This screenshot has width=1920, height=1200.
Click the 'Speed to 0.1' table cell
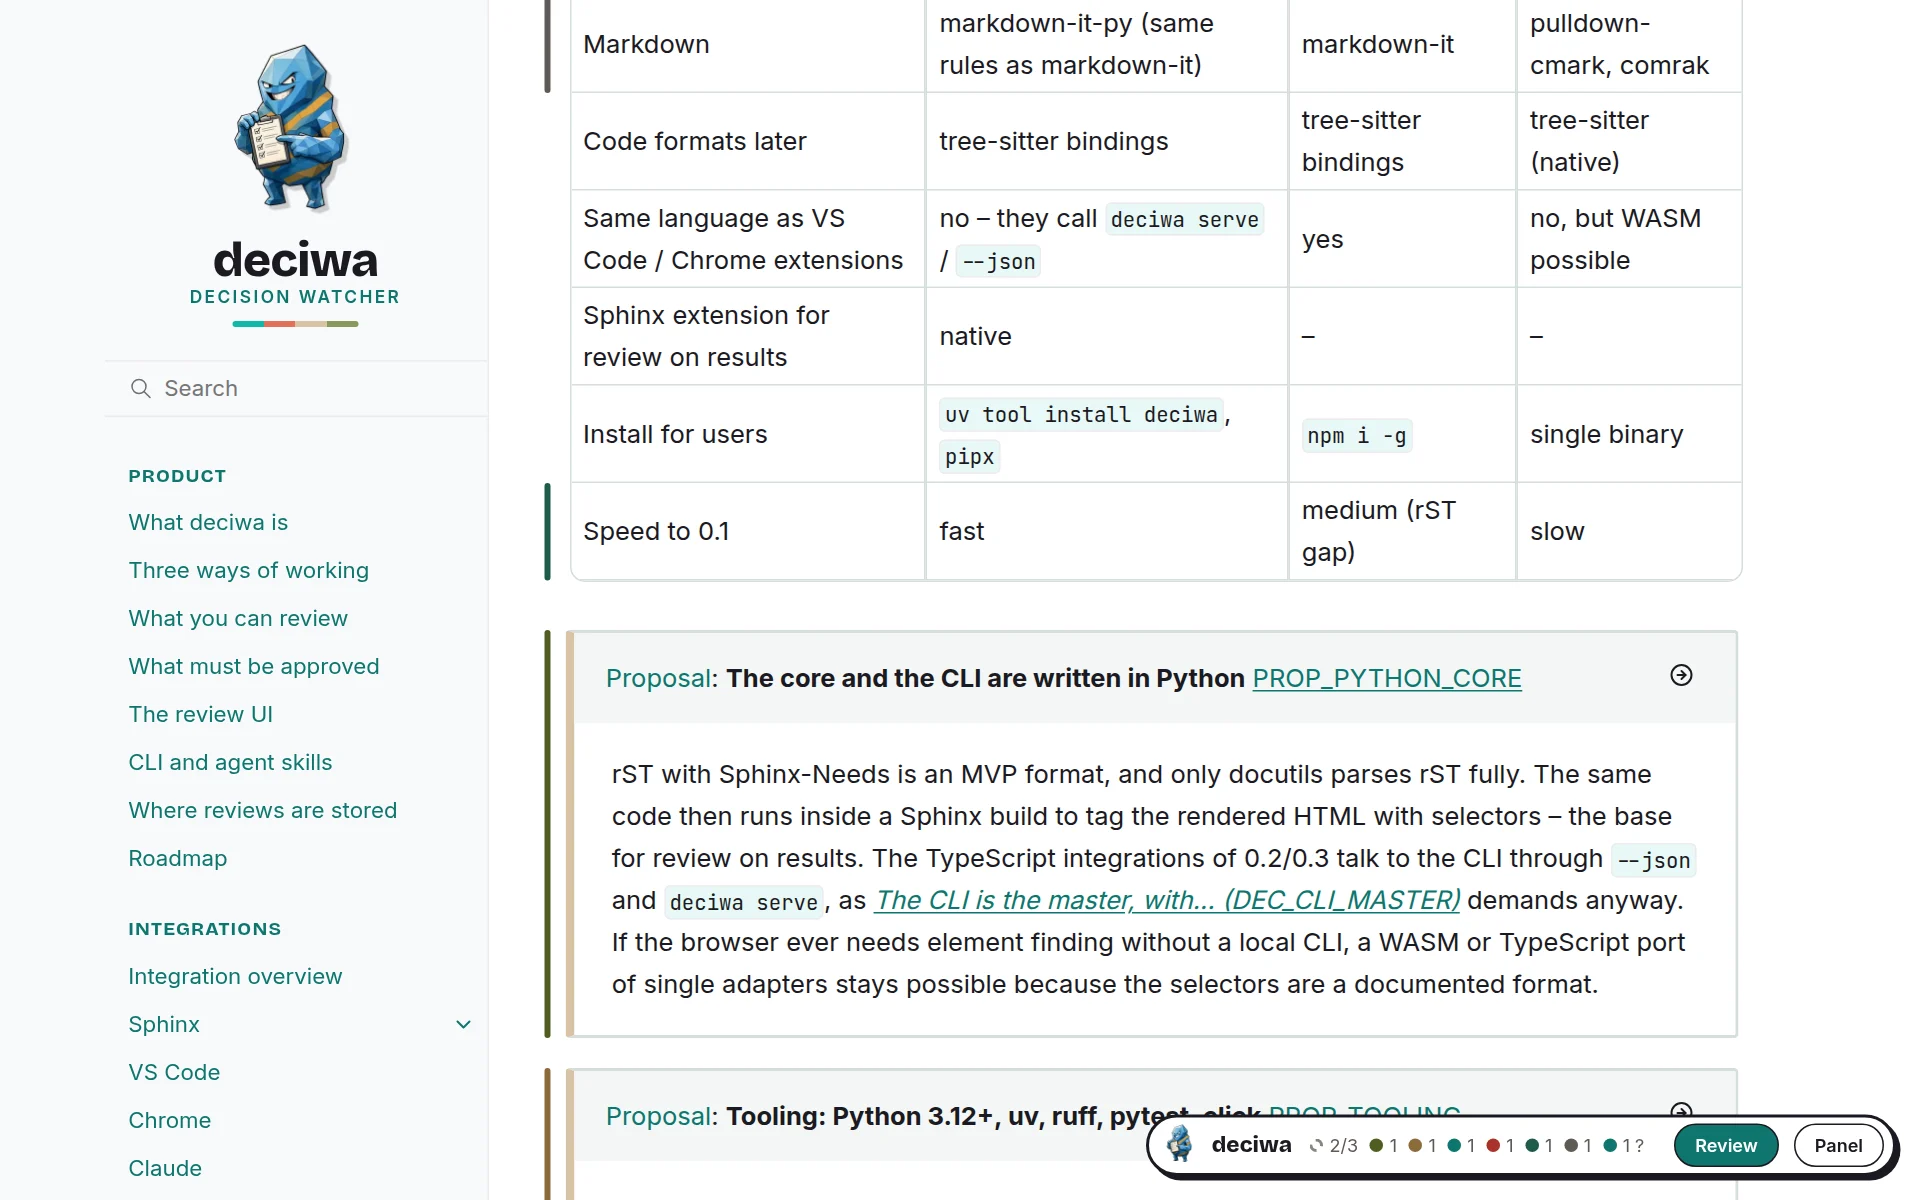(x=748, y=531)
